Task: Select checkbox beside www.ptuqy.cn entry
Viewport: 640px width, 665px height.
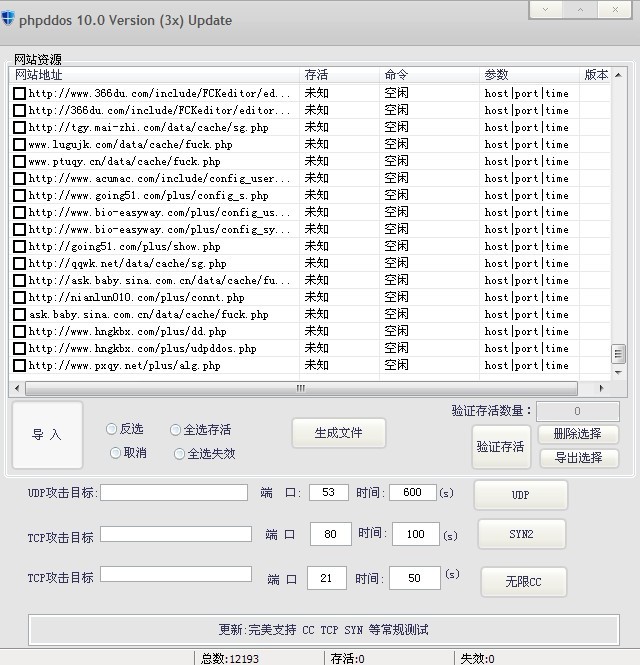Action: pyautogui.click(x=19, y=161)
